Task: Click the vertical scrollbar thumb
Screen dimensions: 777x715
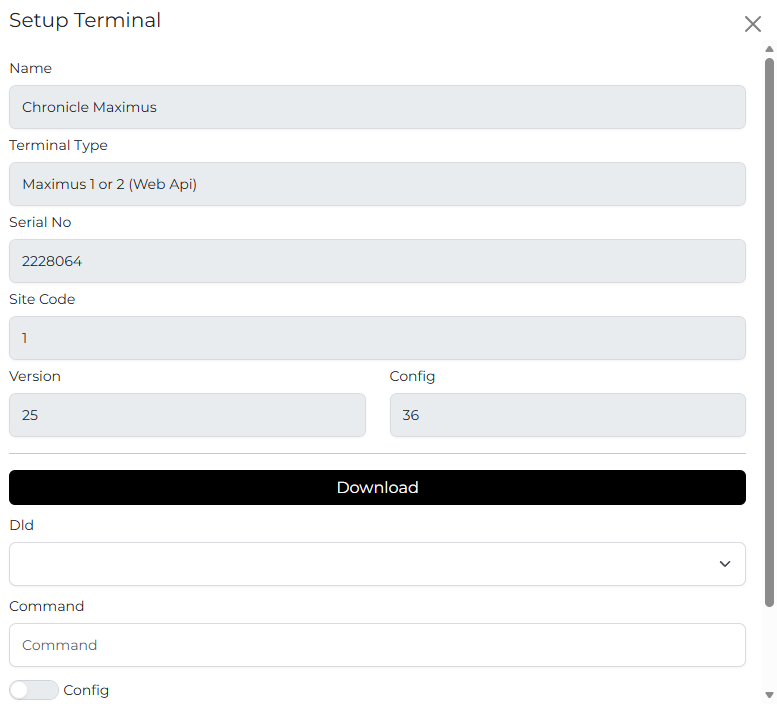Action: point(769,332)
